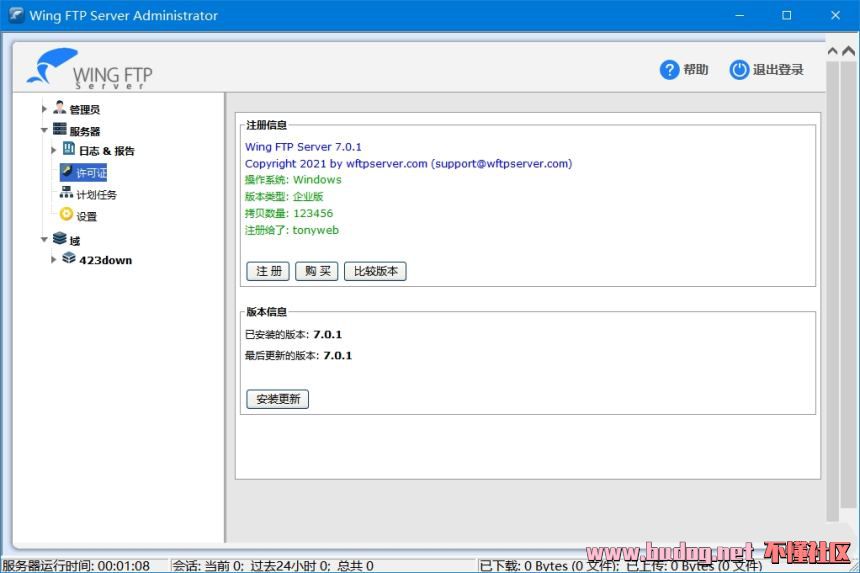Click the Copyright 2021 by wftpserver.com line
Image resolution: width=860 pixels, height=573 pixels.
pyautogui.click(x=408, y=163)
